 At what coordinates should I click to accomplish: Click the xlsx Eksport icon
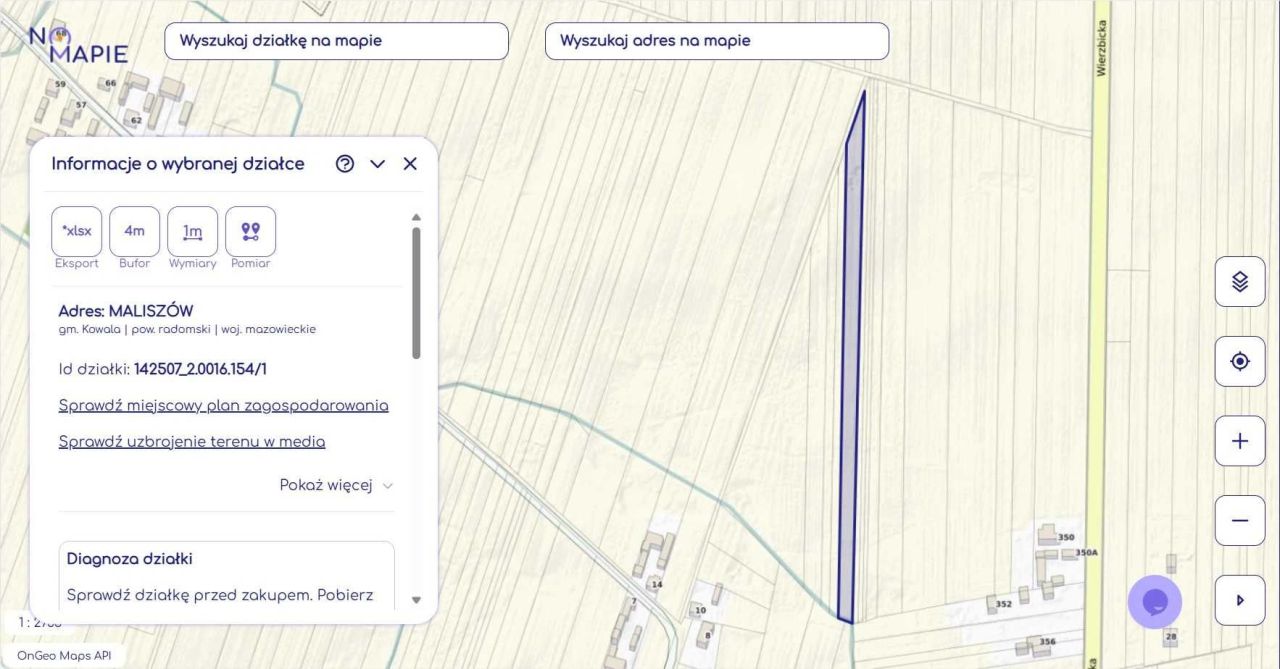[77, 231]
